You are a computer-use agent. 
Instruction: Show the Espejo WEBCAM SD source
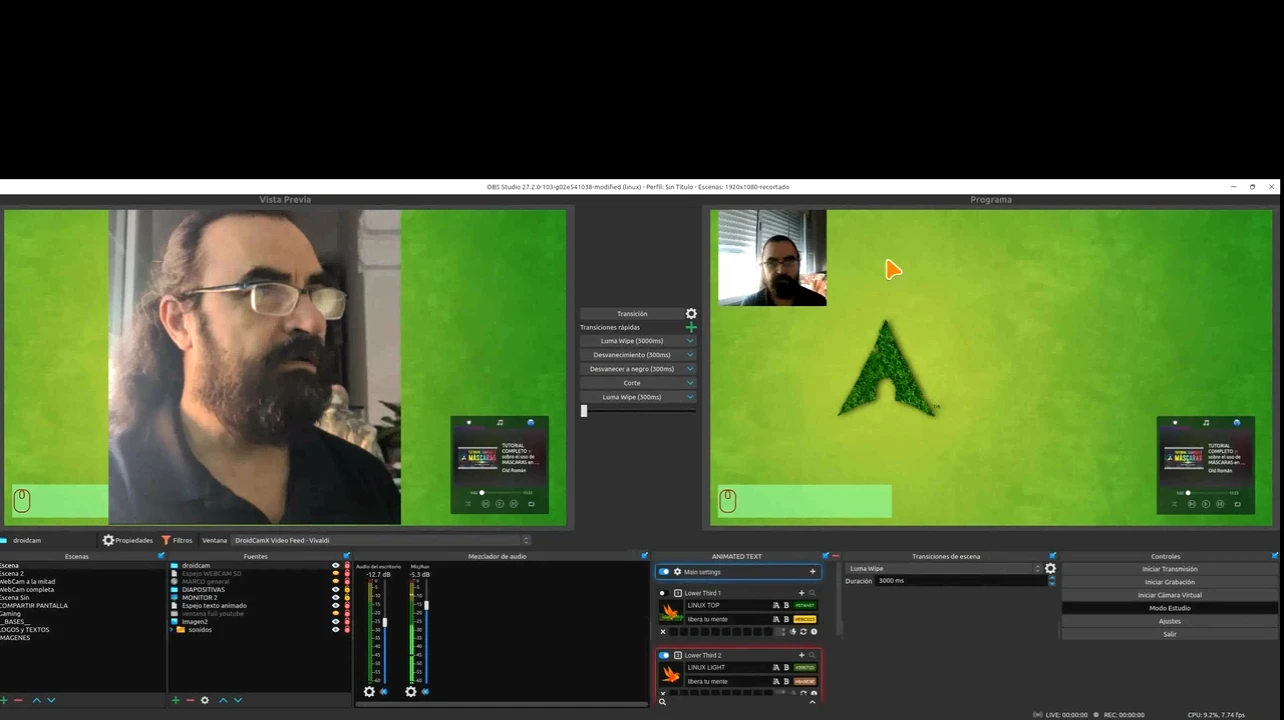point(336,573)
